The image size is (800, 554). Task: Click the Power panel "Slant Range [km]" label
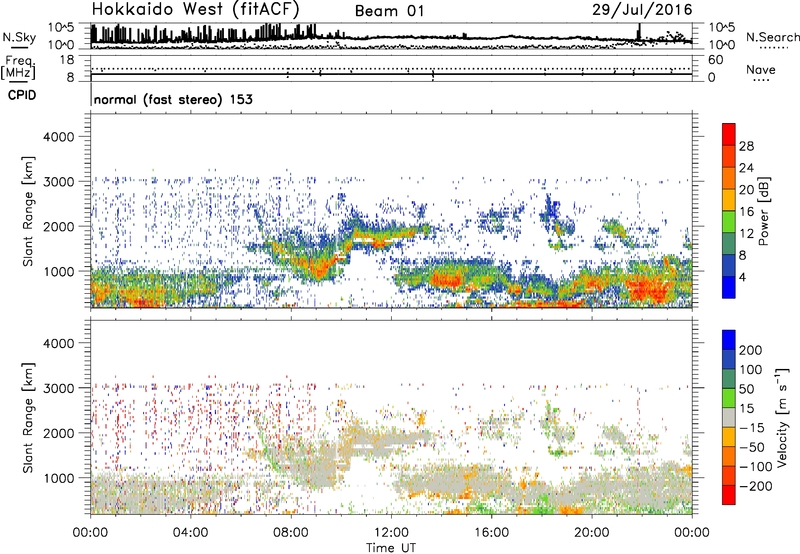[x=28, y=211]
